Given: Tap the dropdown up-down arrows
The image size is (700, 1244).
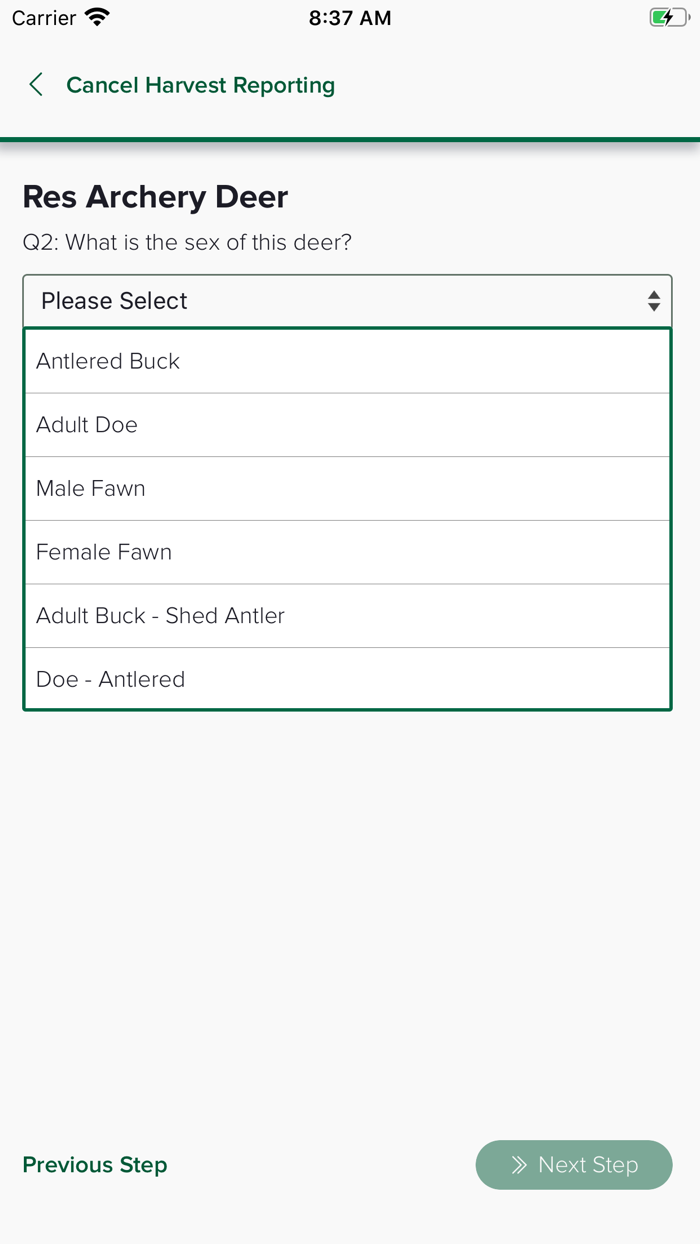Looking at the screenshot, I should click(x=653, y=301).
